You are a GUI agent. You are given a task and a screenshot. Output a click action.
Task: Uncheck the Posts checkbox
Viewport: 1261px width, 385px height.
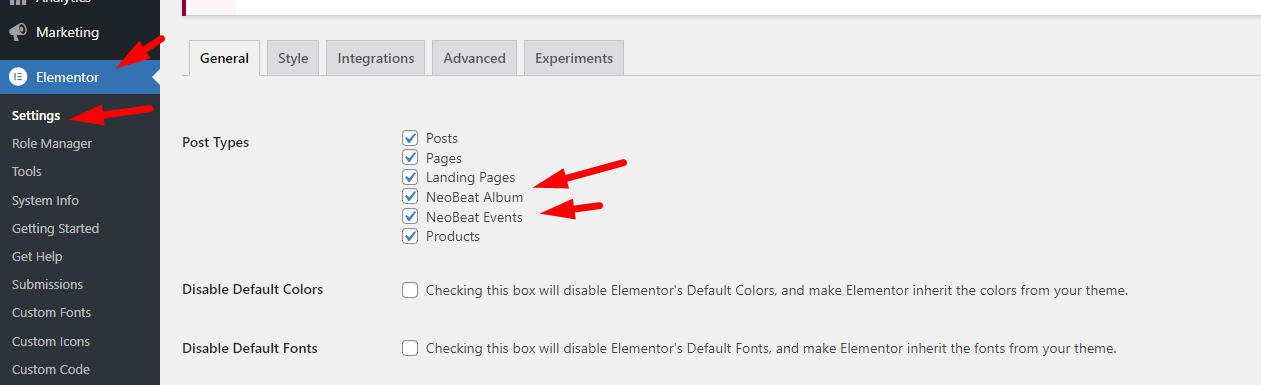coord(410,138)
